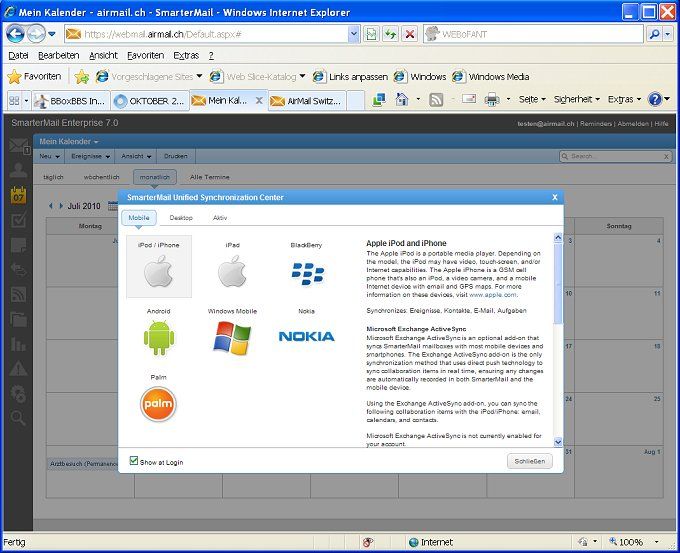Select the Palm device icon
680x553 pixels.
158,404
